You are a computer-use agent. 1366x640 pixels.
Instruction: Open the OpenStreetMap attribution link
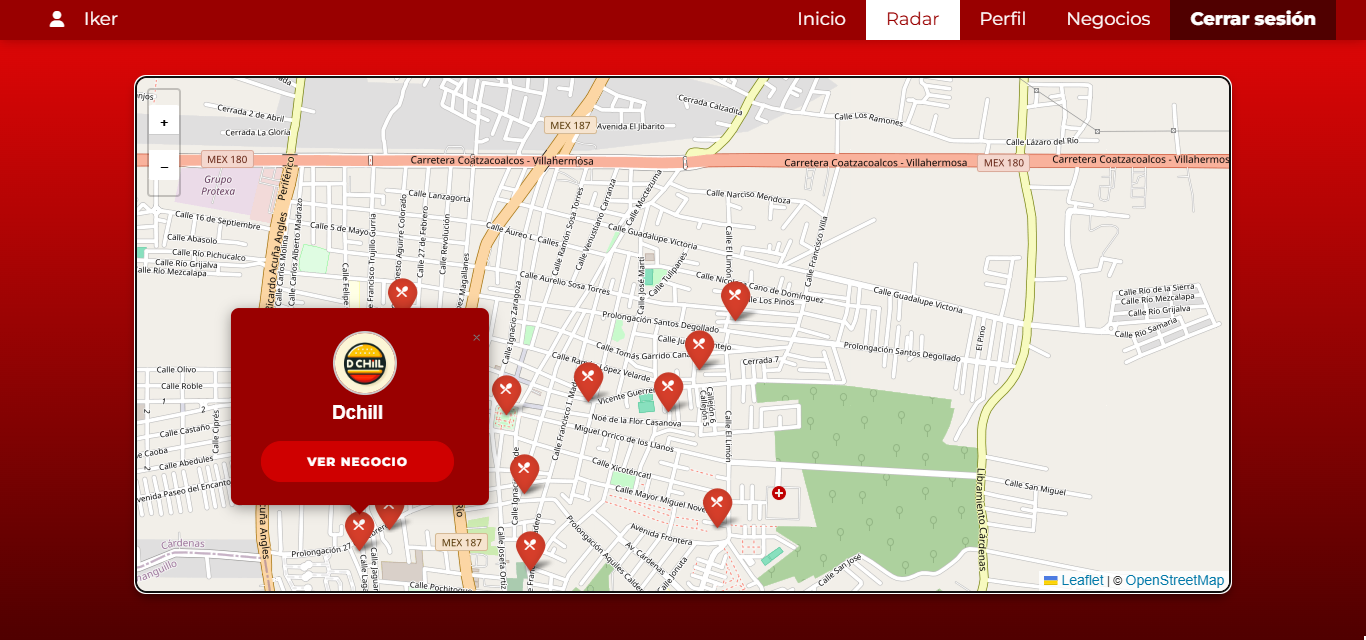pos(1174,580)
